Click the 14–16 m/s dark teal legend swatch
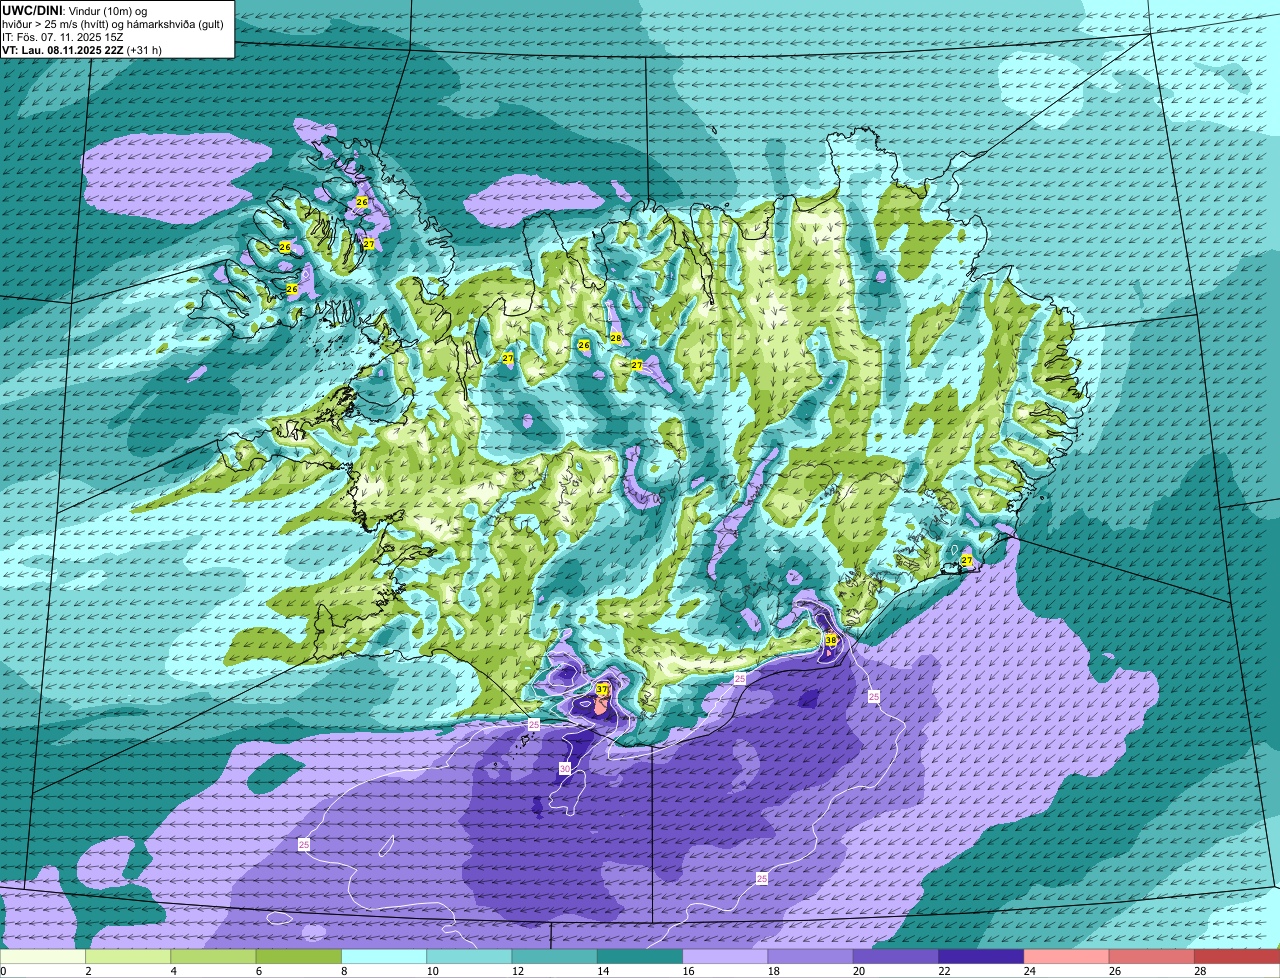The width and height of the screenshot is (1280, 978). (x=640, y=957)
